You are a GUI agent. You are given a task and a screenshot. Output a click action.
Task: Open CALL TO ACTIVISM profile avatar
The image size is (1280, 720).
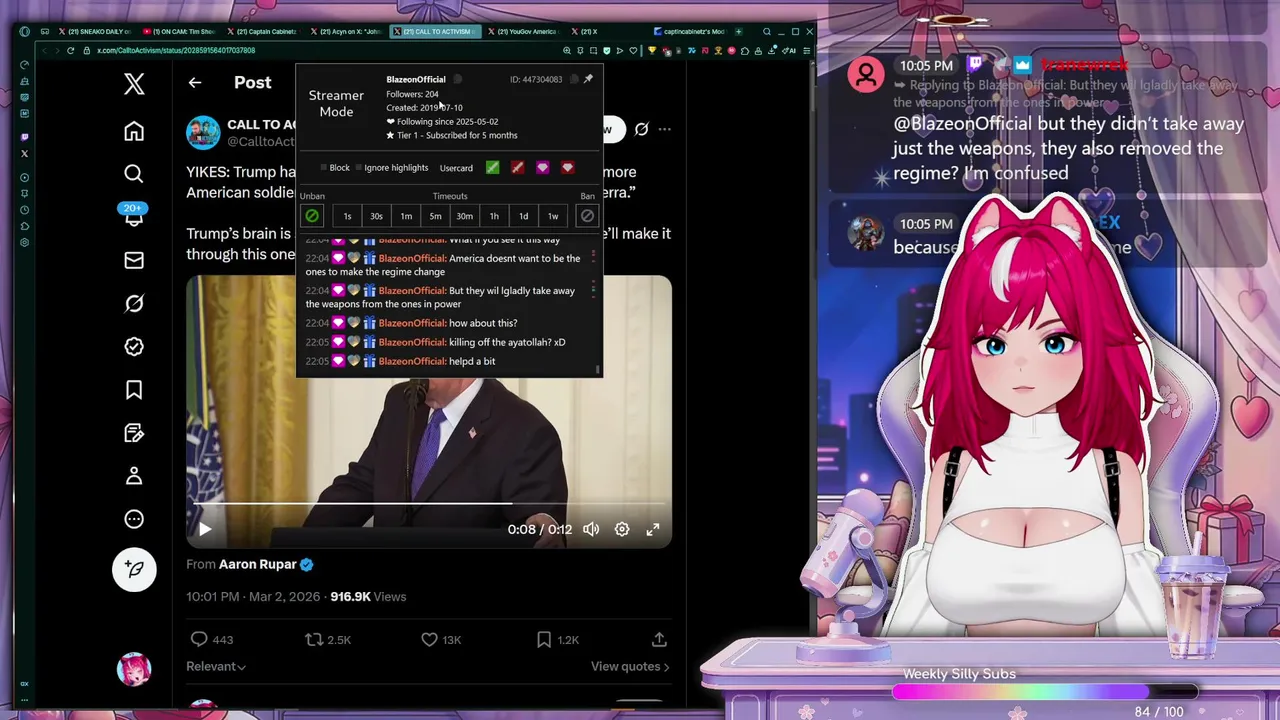point(203,131)
